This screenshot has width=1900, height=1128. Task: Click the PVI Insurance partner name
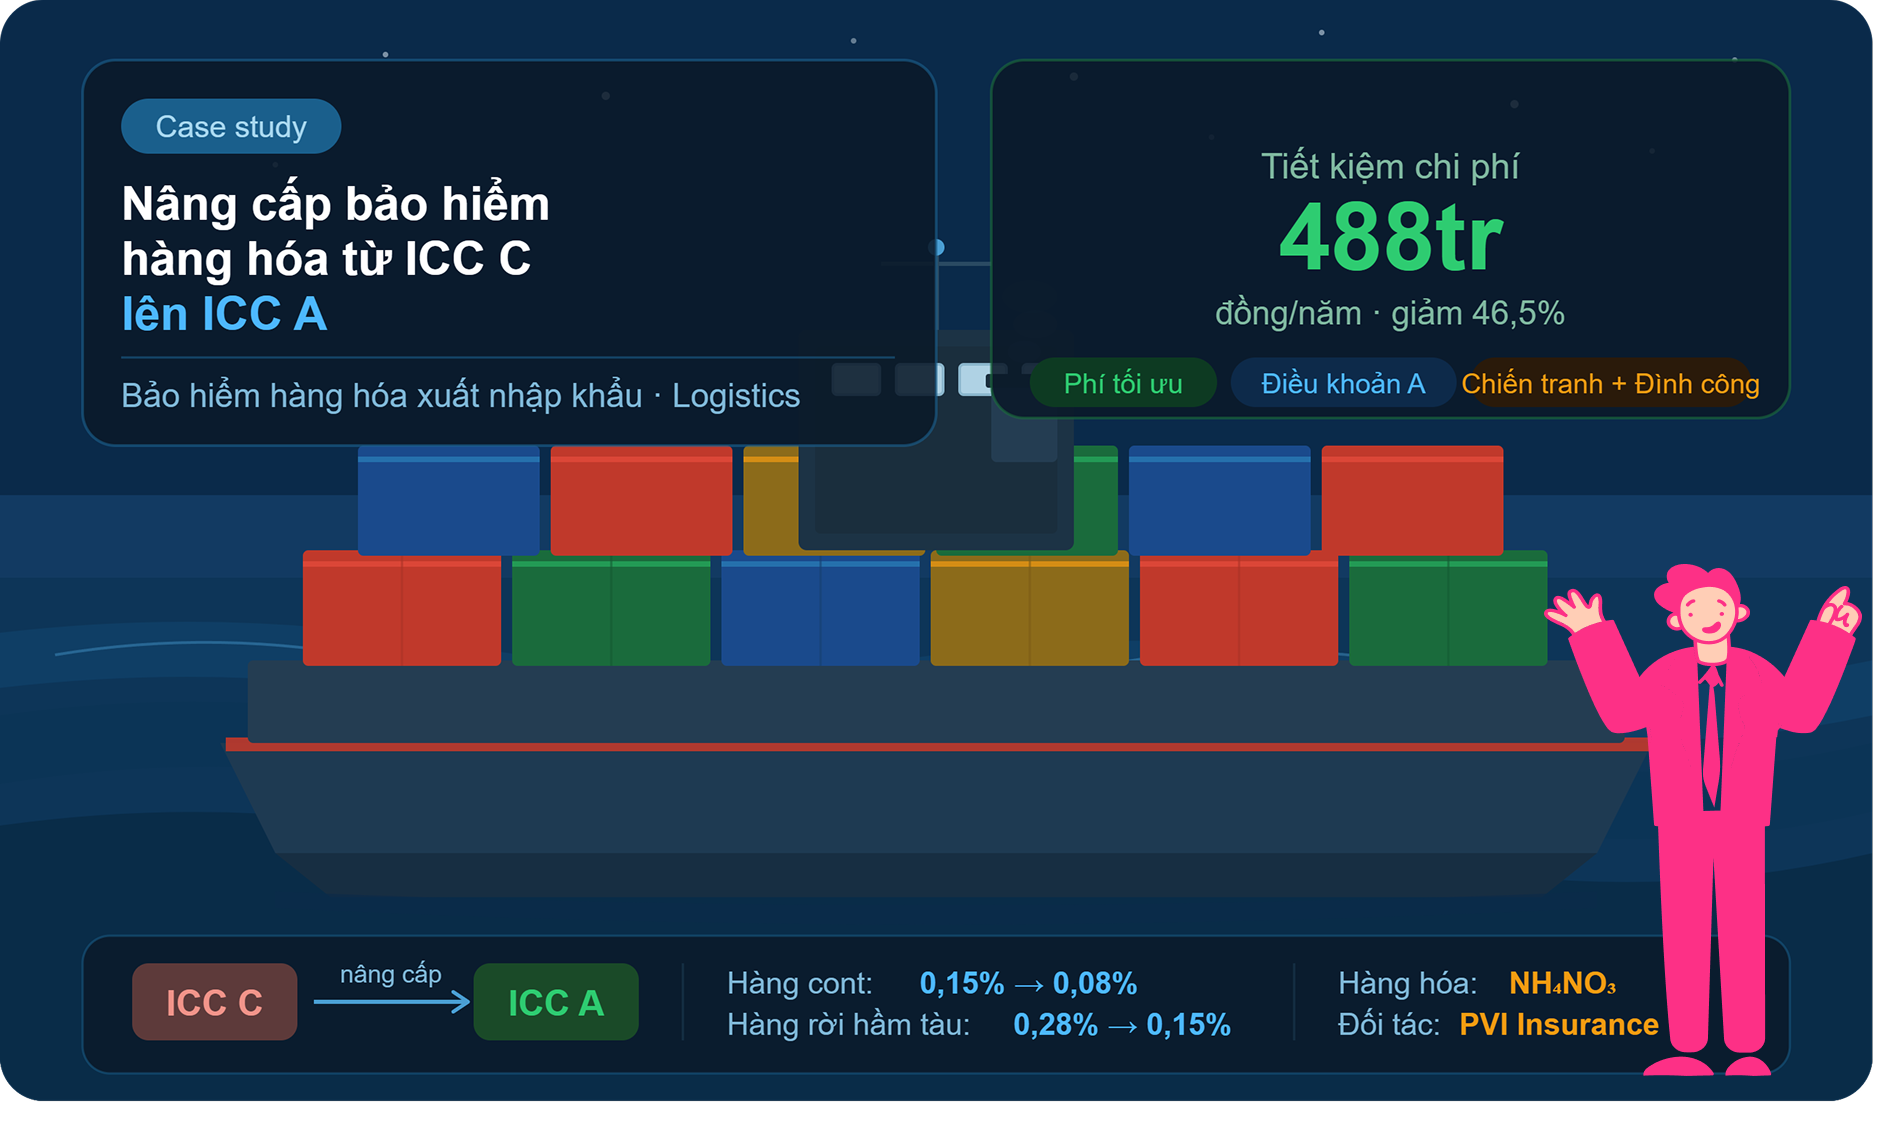1559,1025
